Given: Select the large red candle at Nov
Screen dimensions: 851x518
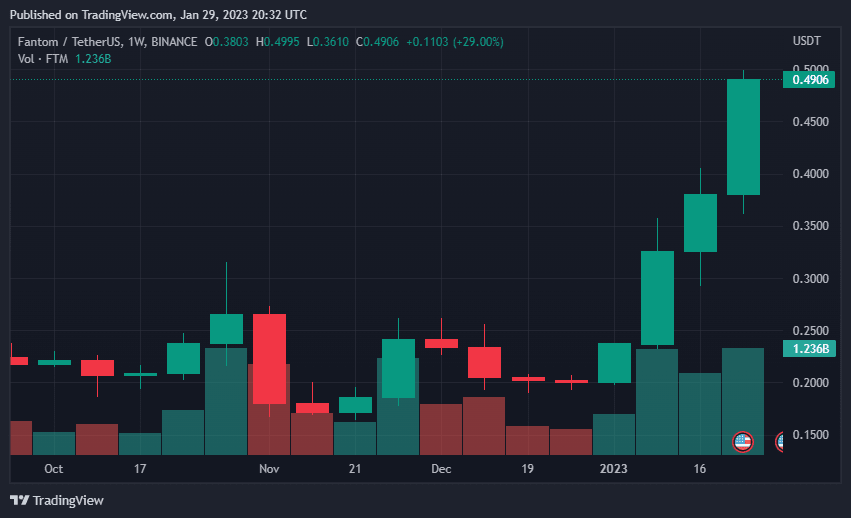Looking at the screenshot, I should click(269, 359).
